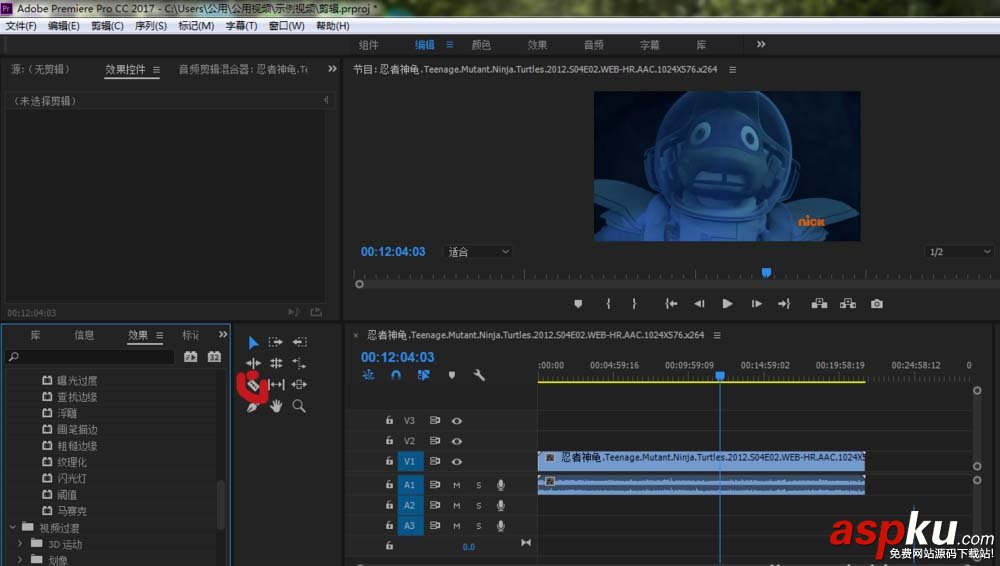
Task: Select the Razor tool in tools panel
Action: [253, 384]
